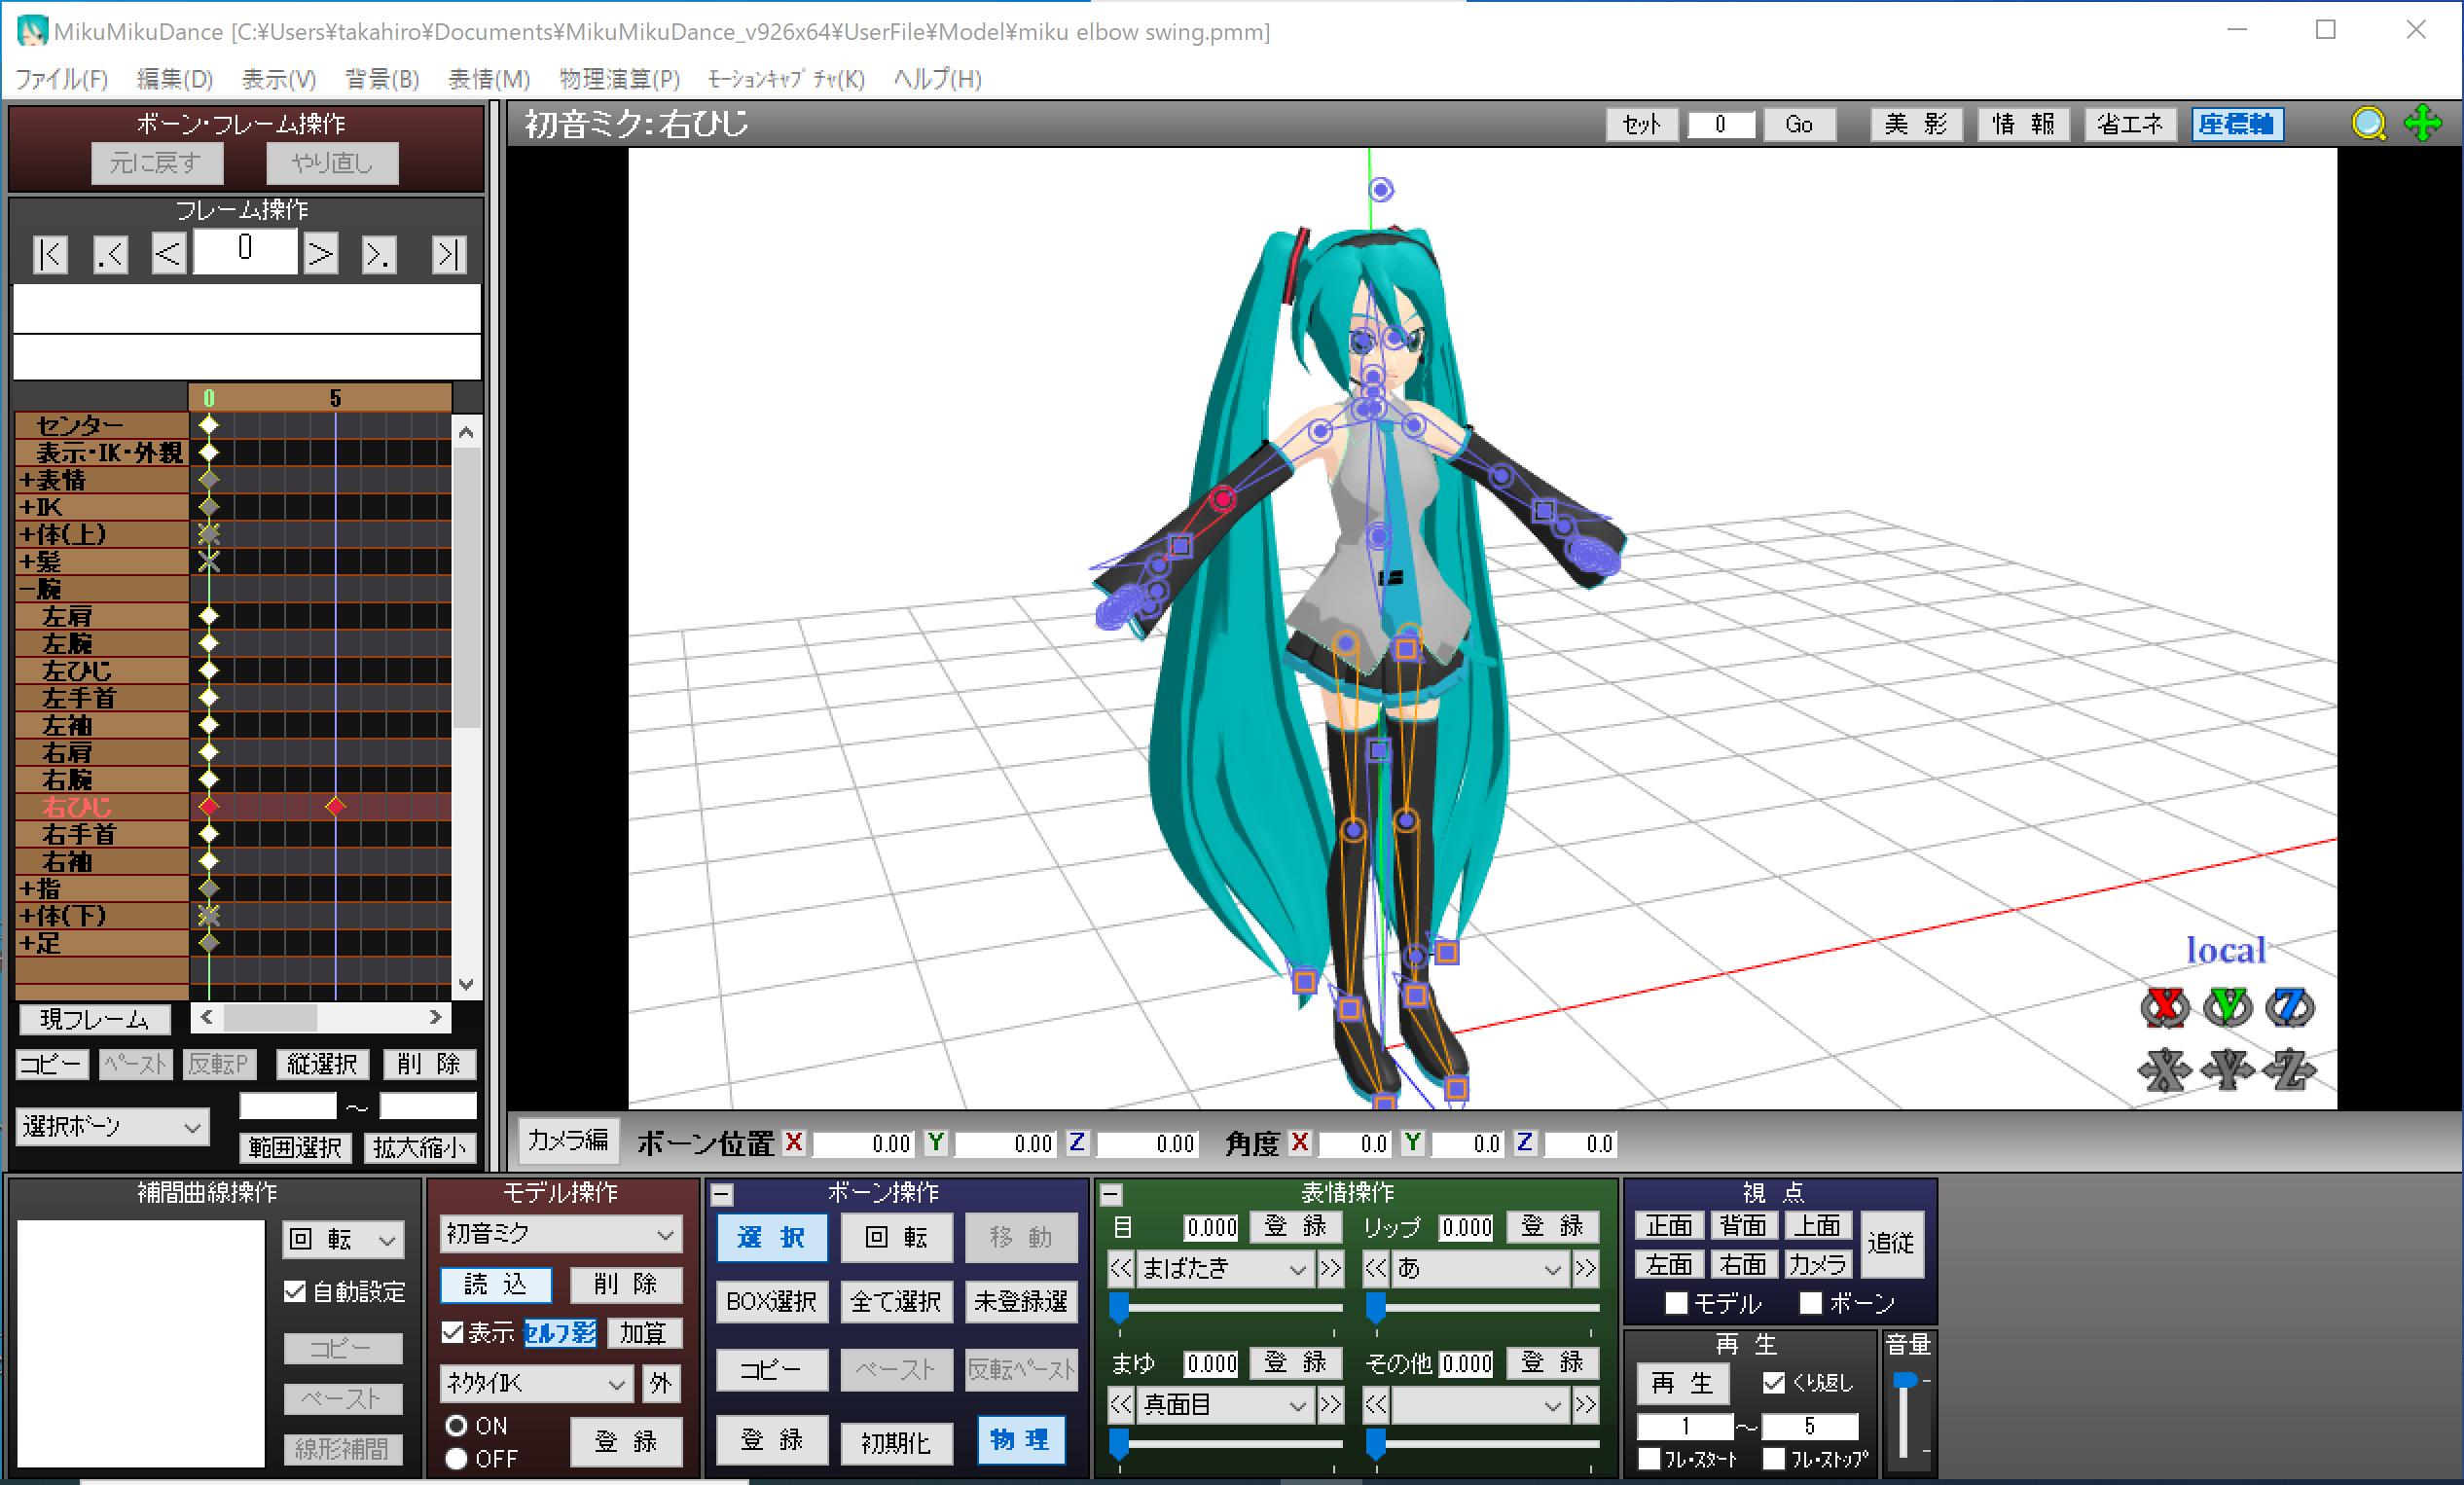Screen dimensions: 2464x1485
Task: Open the まばたき eye morph dropdown
Action: click(1225, 1268)
